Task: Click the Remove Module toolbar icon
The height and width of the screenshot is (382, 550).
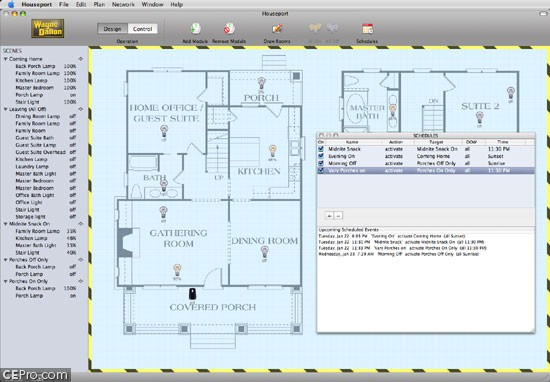Action: (x=229, y=29)
